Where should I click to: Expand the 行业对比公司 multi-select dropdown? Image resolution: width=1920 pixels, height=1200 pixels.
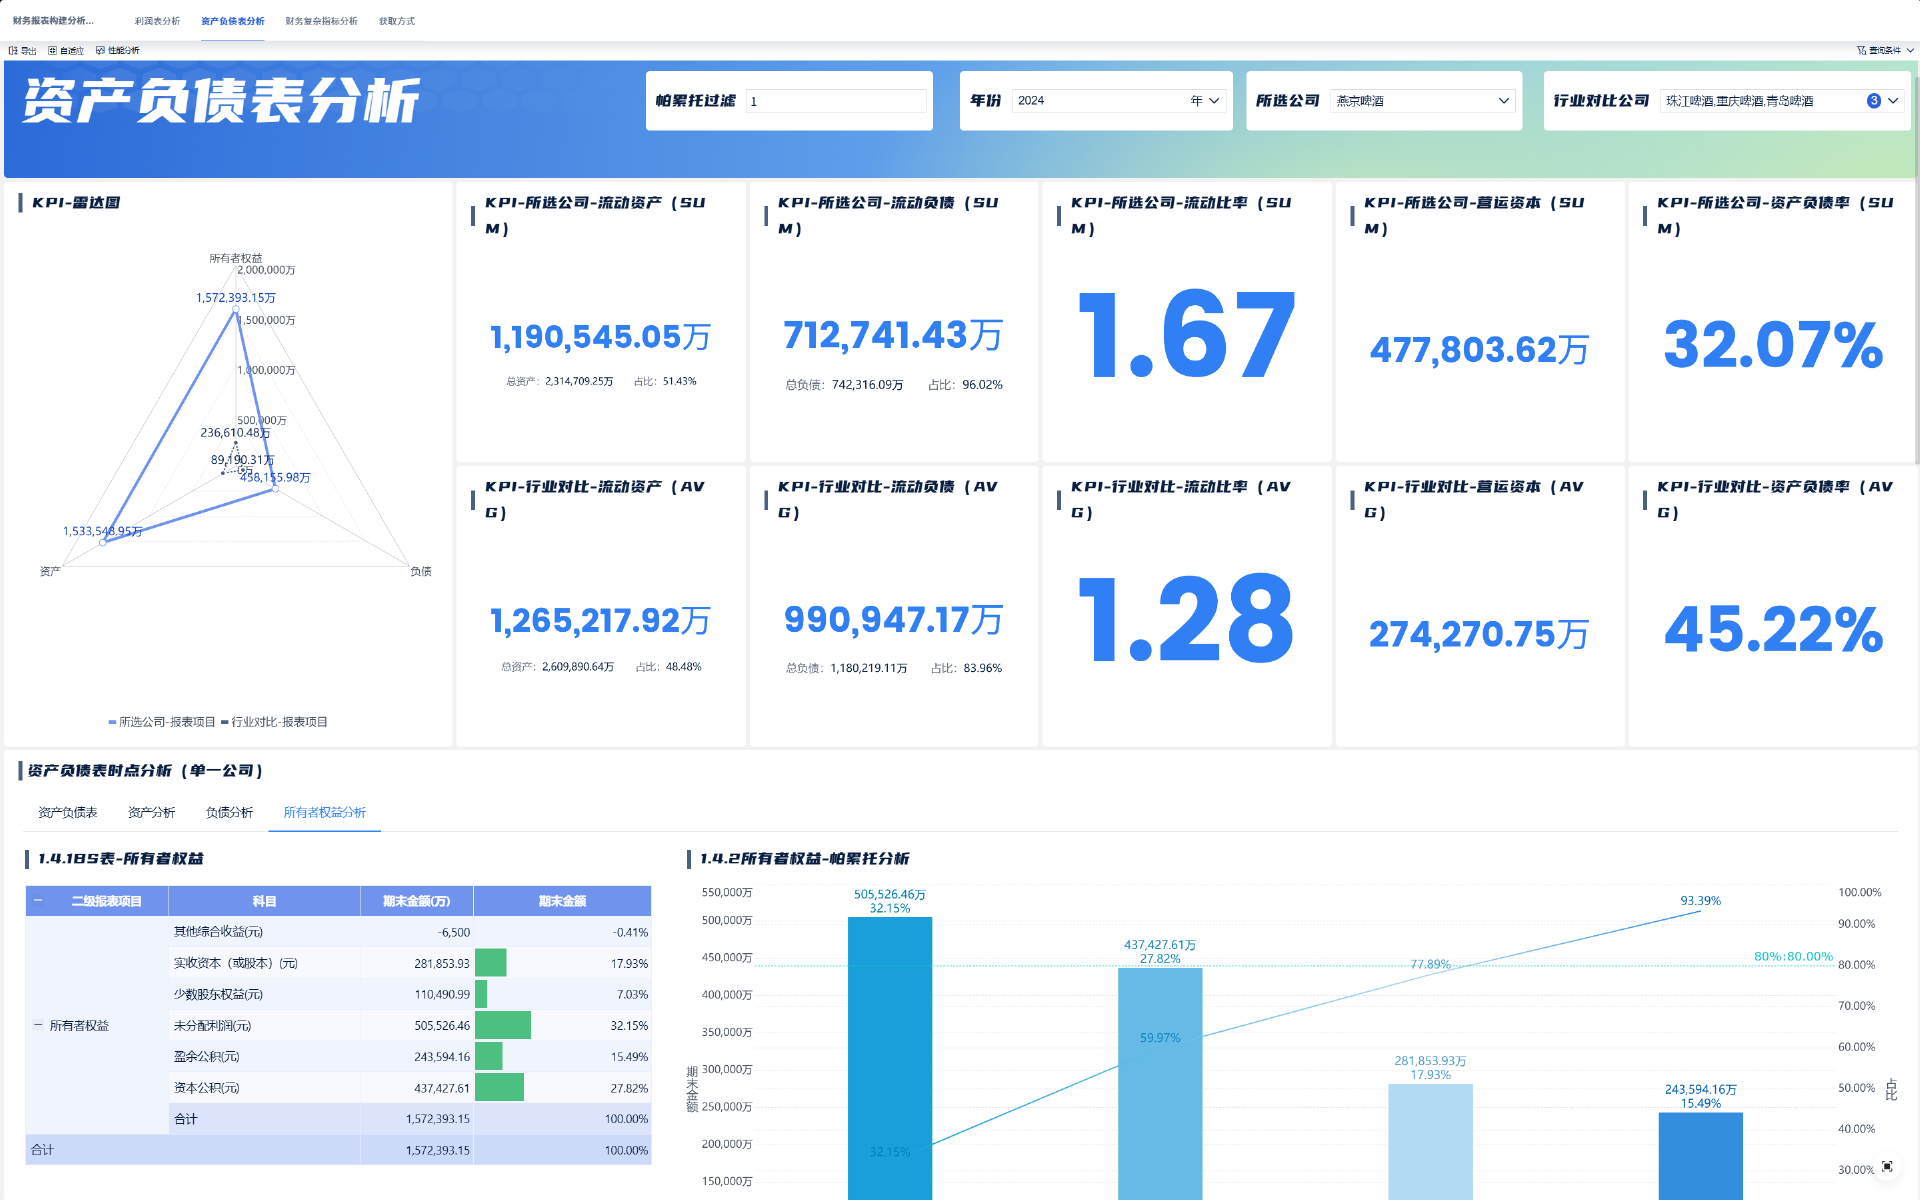pos(1893,101)
